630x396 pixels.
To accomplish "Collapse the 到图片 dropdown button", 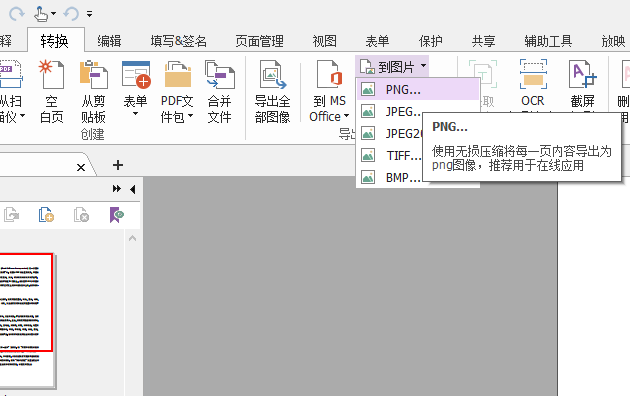I will pyautogui.click(x=392, y=67).
